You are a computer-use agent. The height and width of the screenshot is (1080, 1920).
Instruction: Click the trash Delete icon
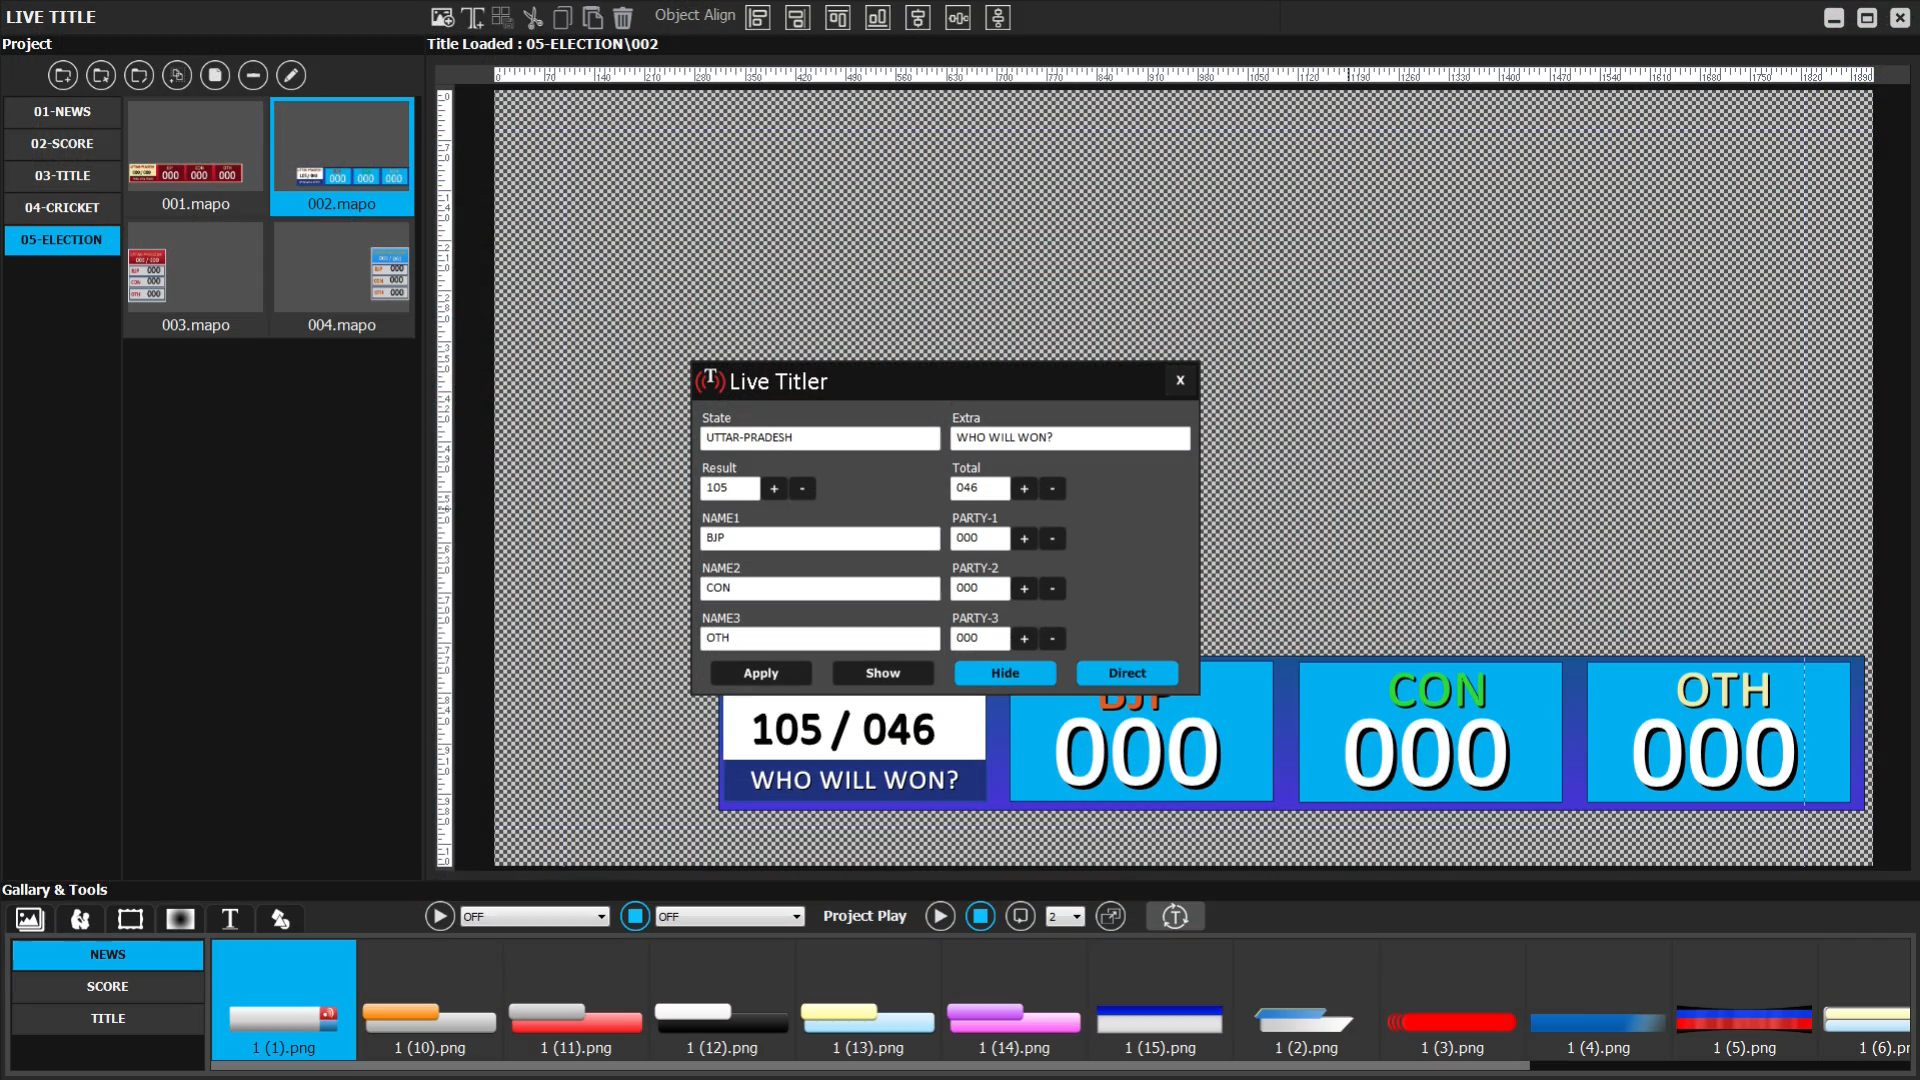[x=623, y=17]
